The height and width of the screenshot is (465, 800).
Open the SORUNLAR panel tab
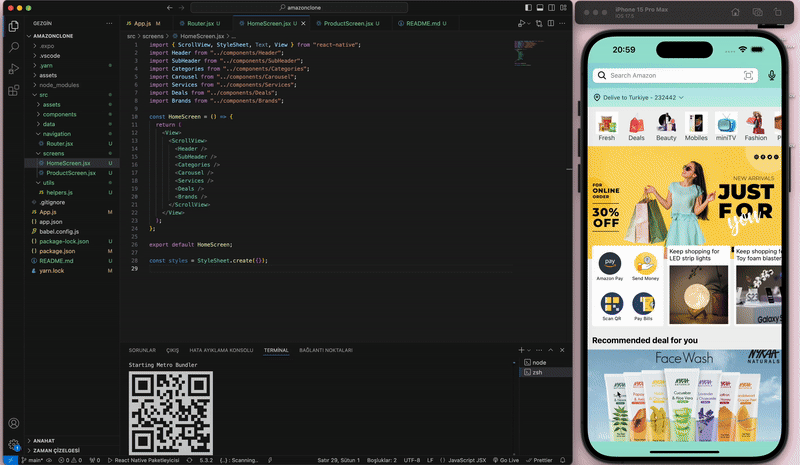pos(142,350)
